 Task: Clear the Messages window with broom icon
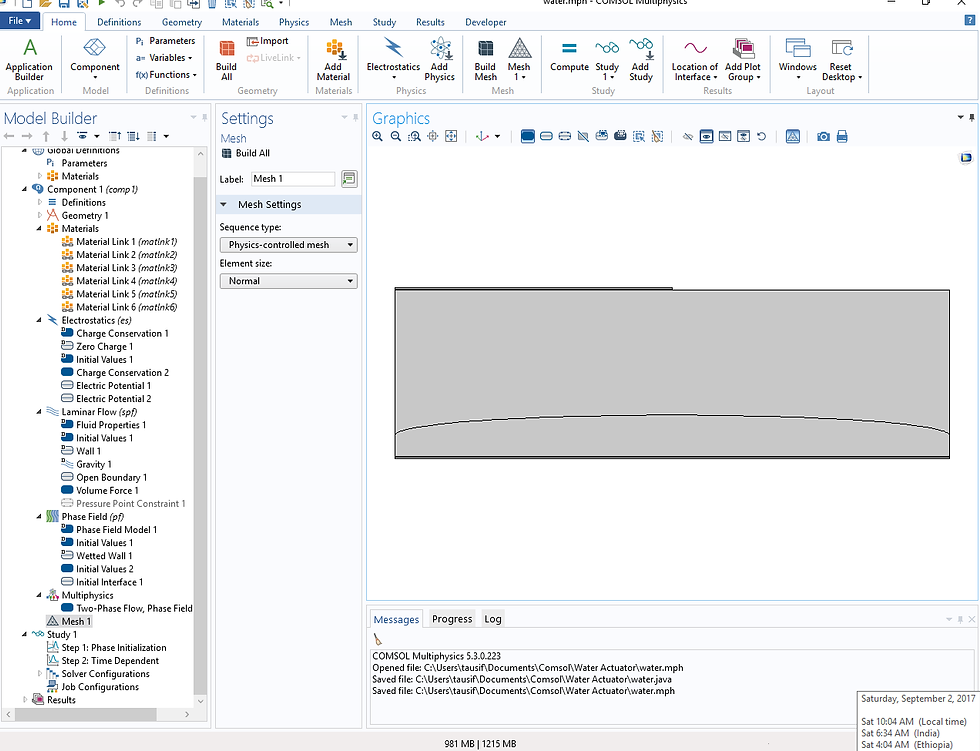378,639
